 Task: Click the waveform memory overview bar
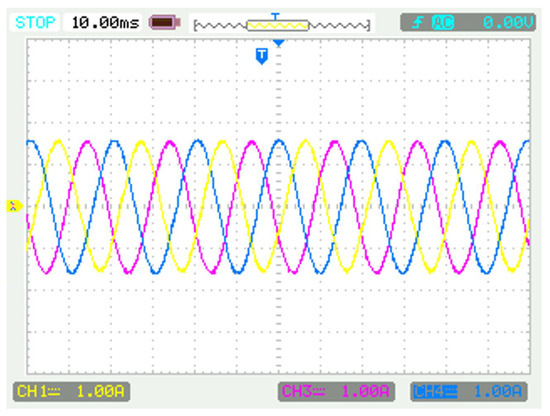282,25
